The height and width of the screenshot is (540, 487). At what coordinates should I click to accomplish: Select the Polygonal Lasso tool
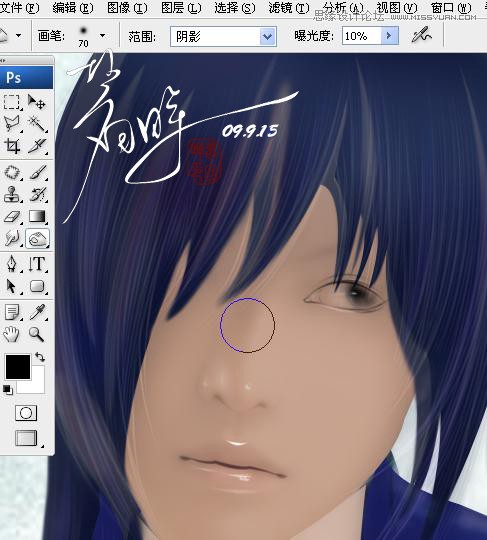[11, 124]
